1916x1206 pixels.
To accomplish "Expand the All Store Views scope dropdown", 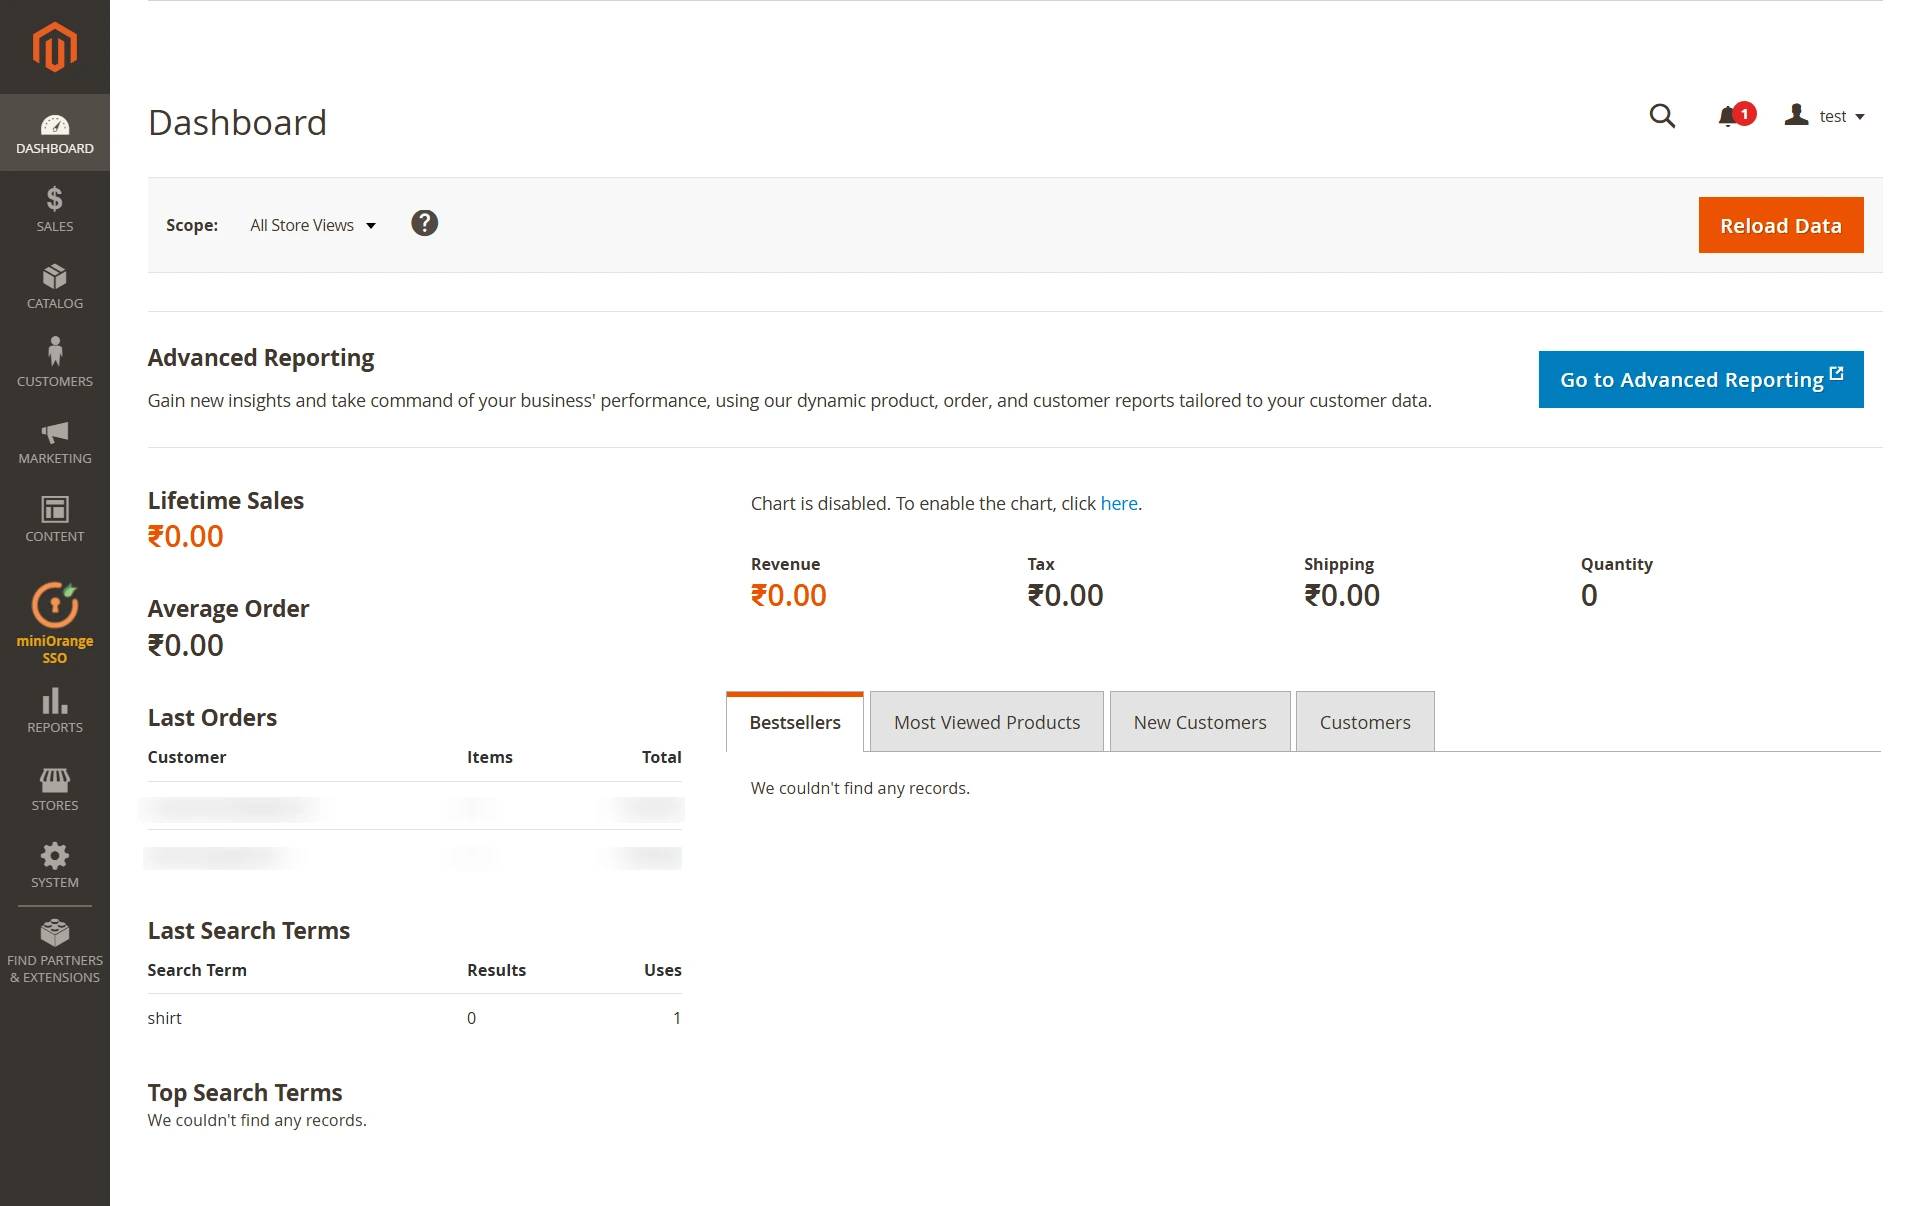I will coord(311,224).
